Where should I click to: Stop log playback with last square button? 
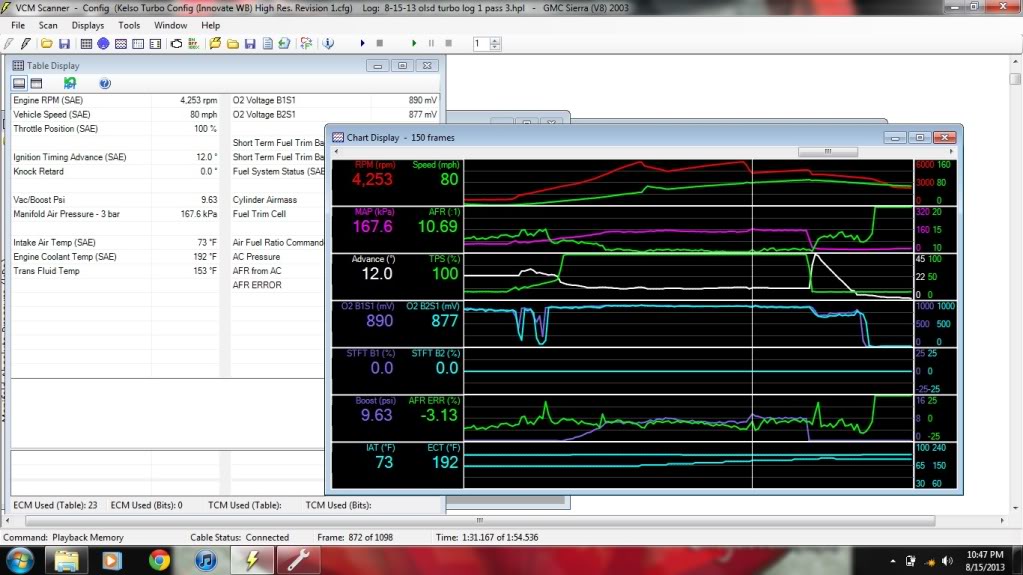(x=449, y=44)
